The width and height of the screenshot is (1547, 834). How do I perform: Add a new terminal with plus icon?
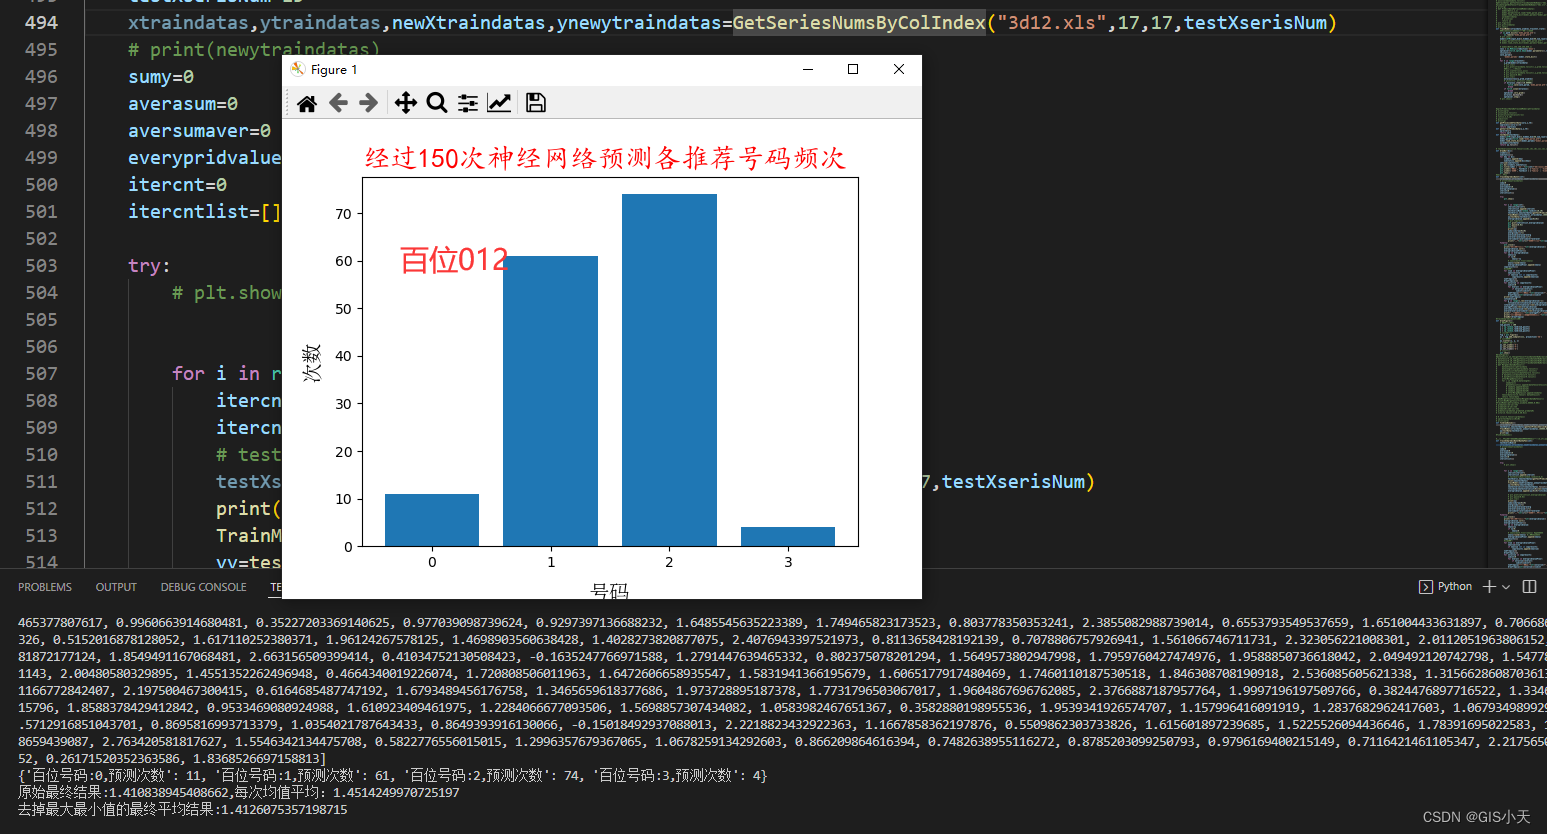click(x=1489, y=587)
